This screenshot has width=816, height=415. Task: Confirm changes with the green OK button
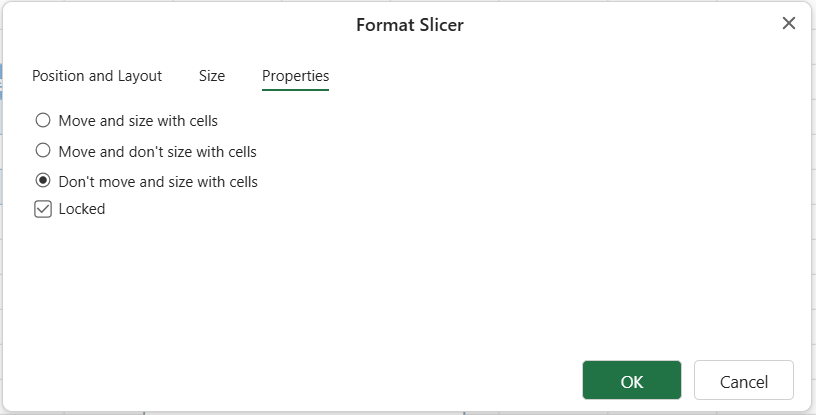632,380
